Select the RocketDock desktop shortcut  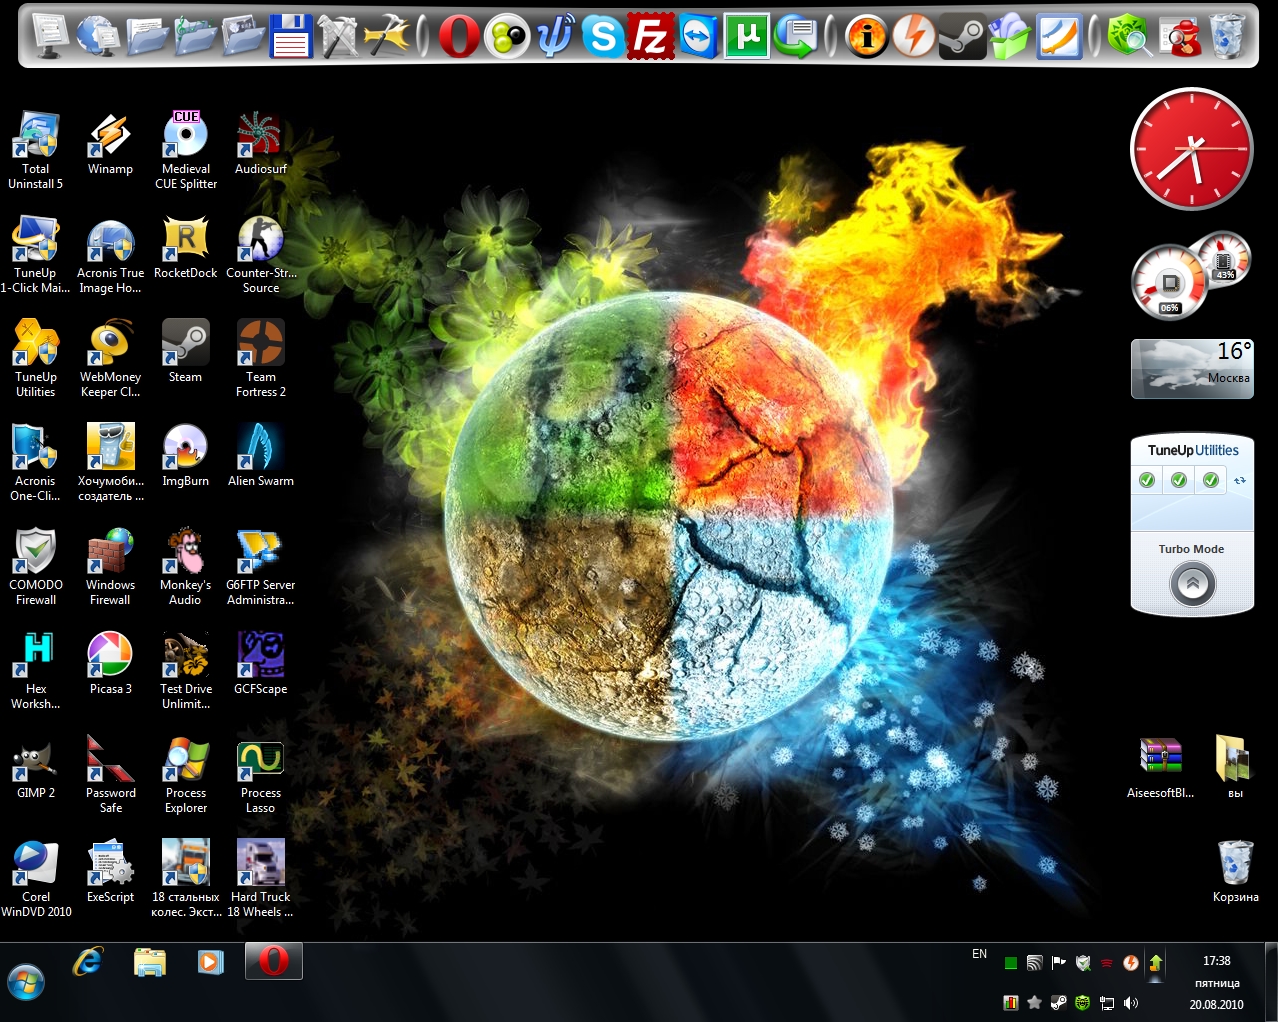[186, 248]
